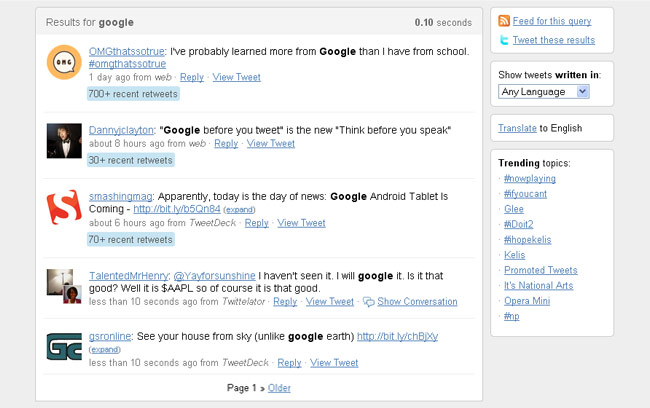Open OMGthatssotrue avatar image
The image size is (650, 408).
(x=64, y=62)
